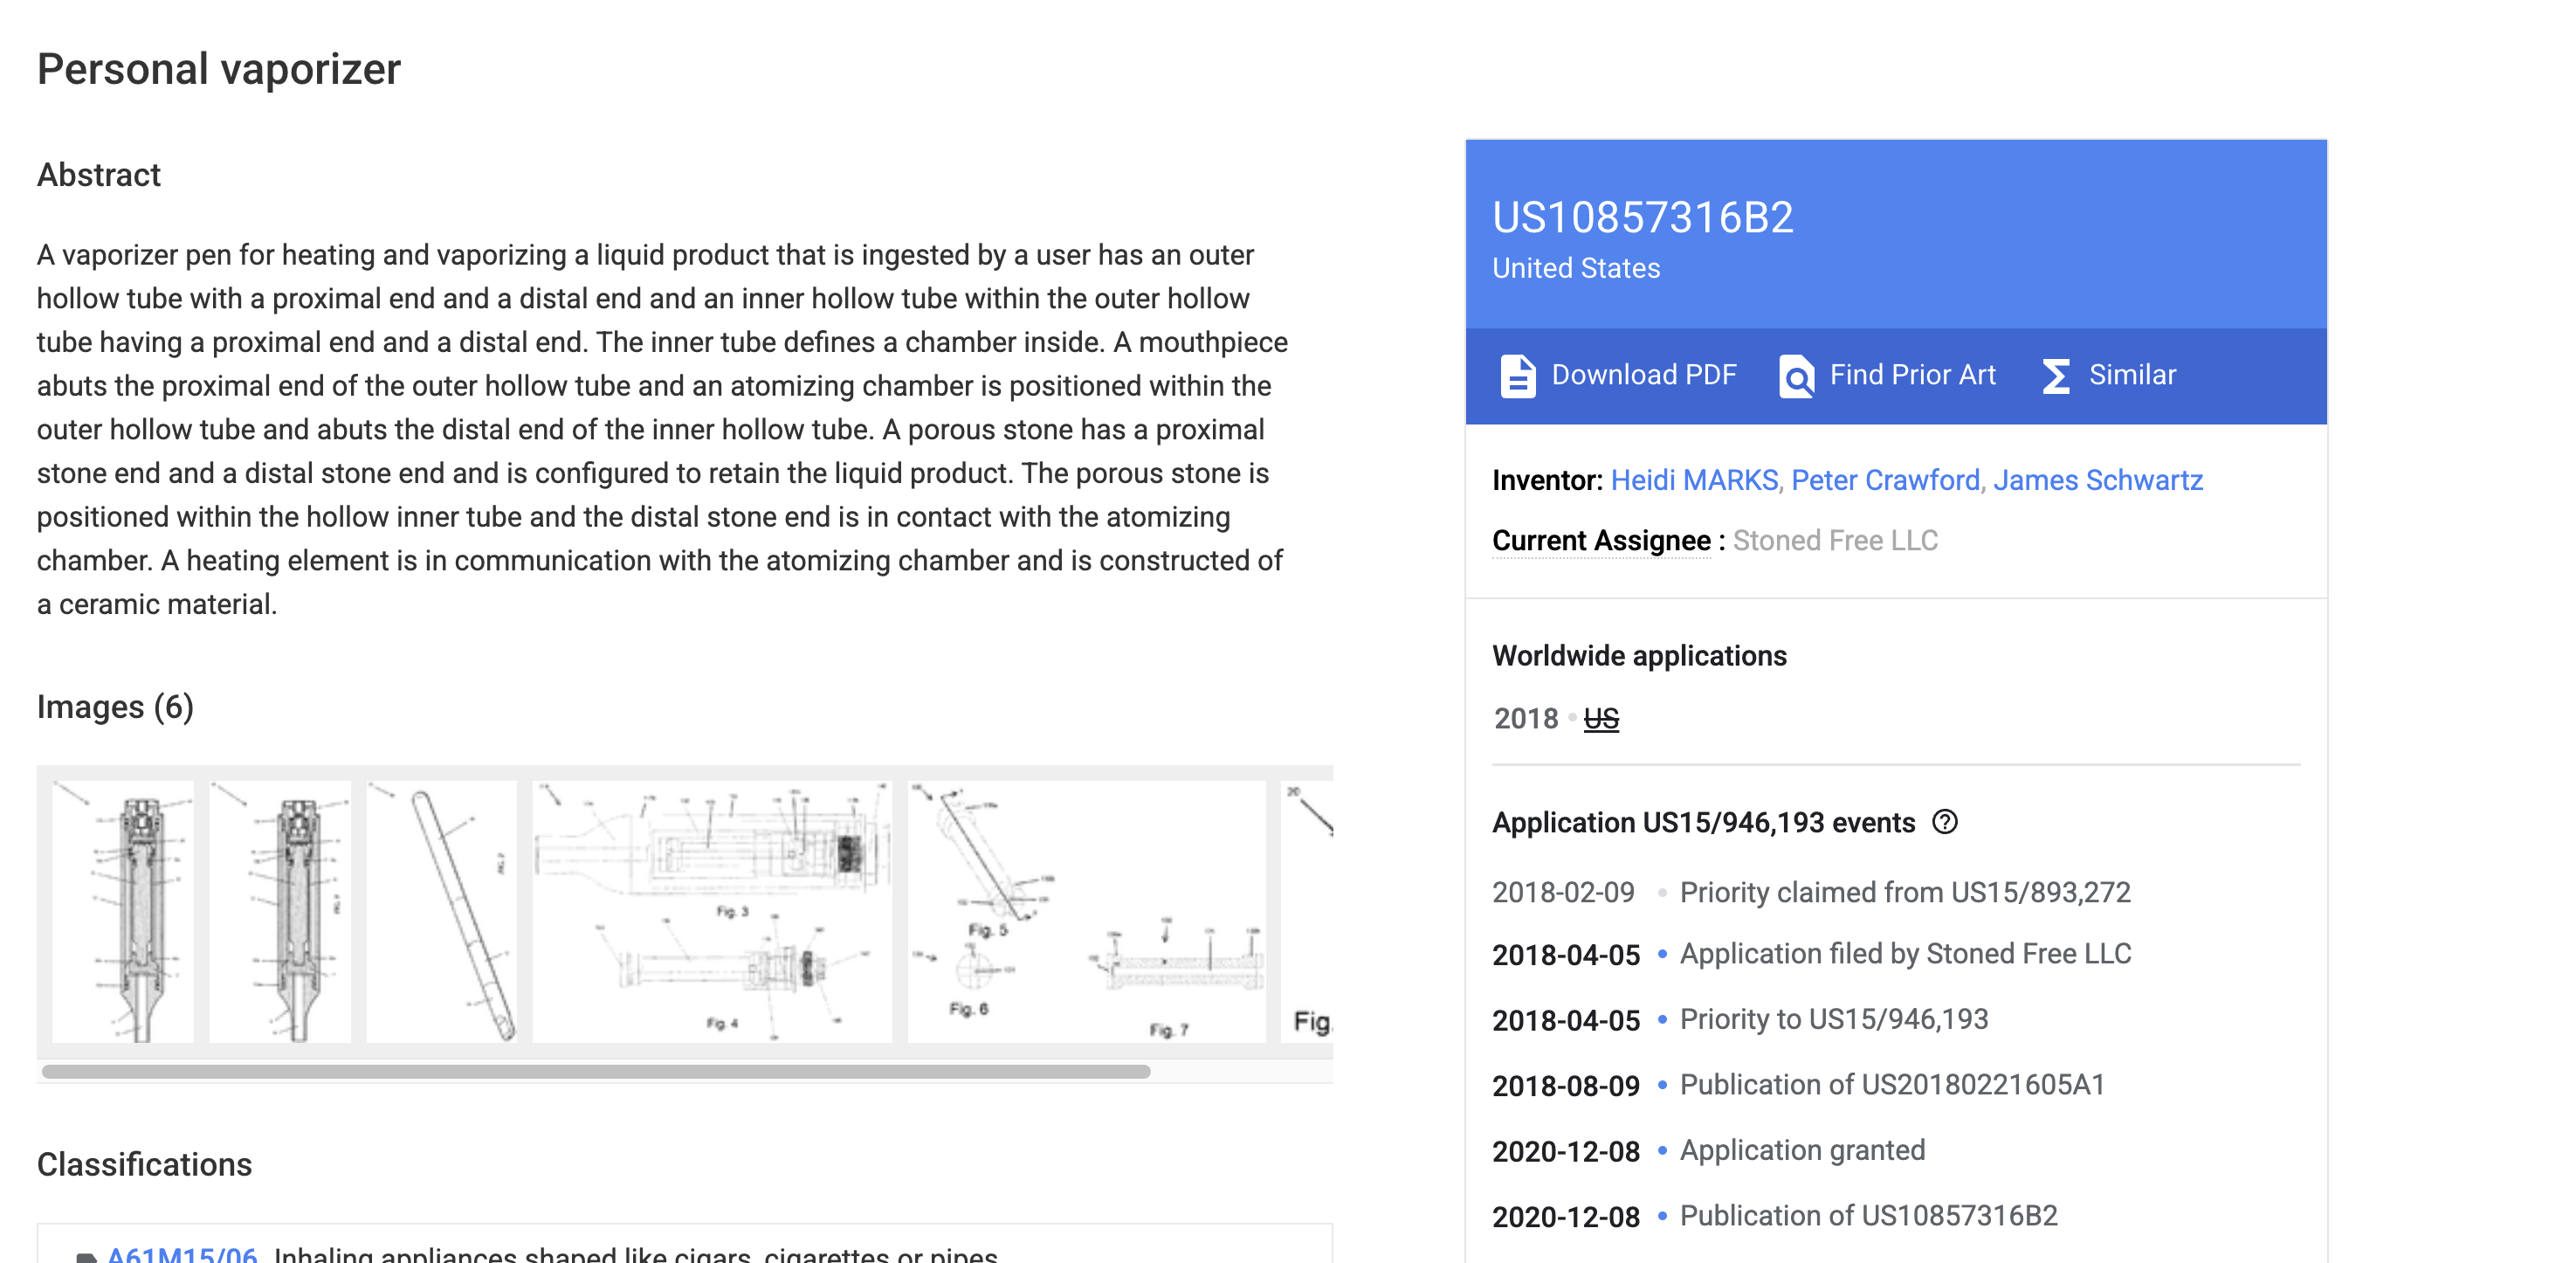Open second vaporizer cross-section figure thumbnail
The width and height of the screenshot is (2576, 1263).
pos(280,912)
